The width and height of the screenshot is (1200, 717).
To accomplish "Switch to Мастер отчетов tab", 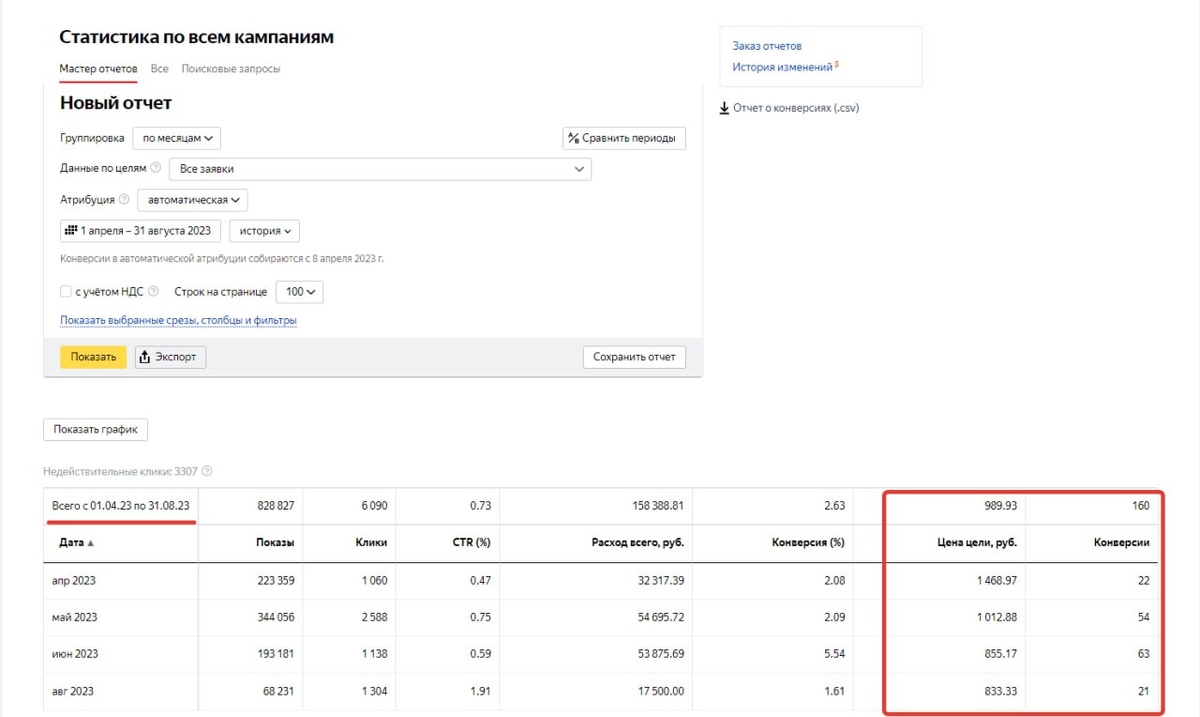I will click(98, 69).
